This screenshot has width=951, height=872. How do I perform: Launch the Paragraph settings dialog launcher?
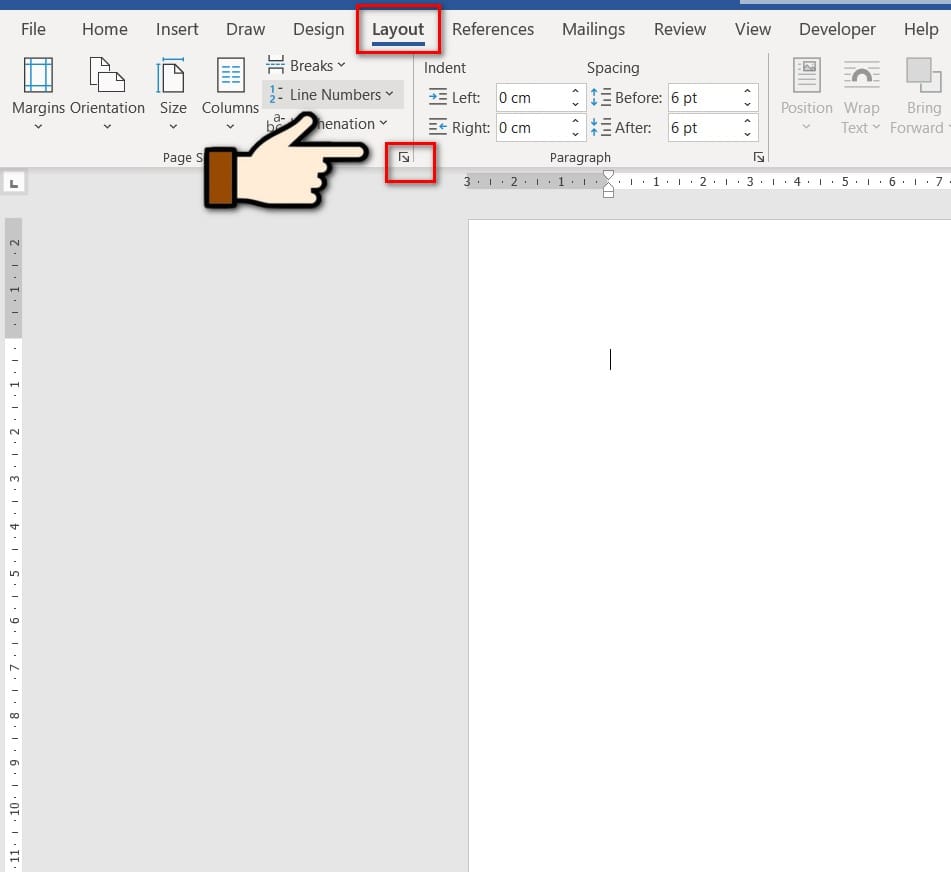pyautogui.click(x=758, y=158)
